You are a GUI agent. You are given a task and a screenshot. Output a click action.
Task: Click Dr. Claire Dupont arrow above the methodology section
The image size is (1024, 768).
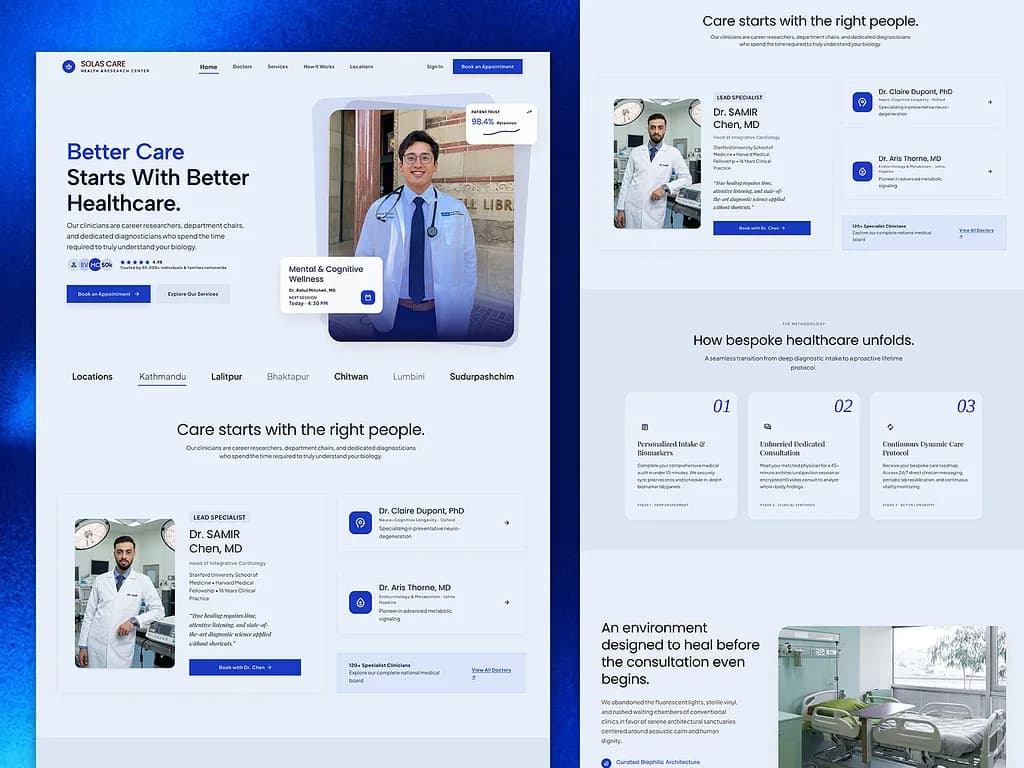[990, 102]
